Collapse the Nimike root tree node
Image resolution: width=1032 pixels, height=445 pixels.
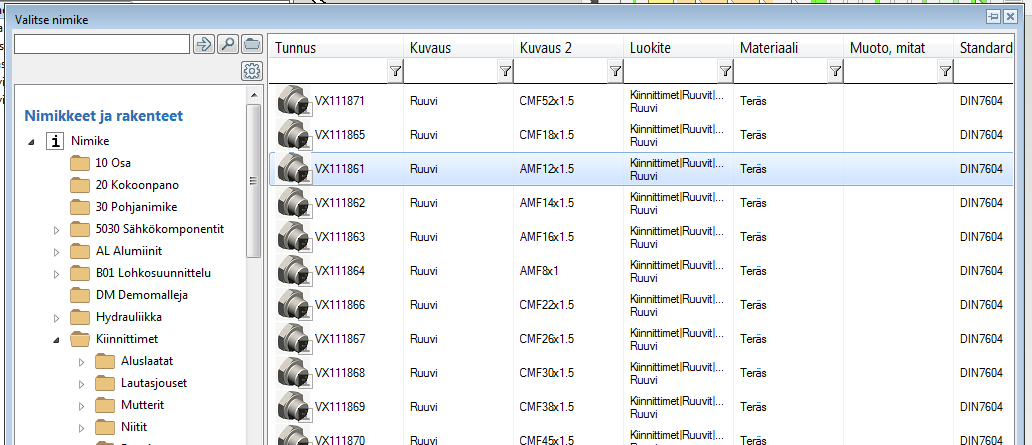34,142
